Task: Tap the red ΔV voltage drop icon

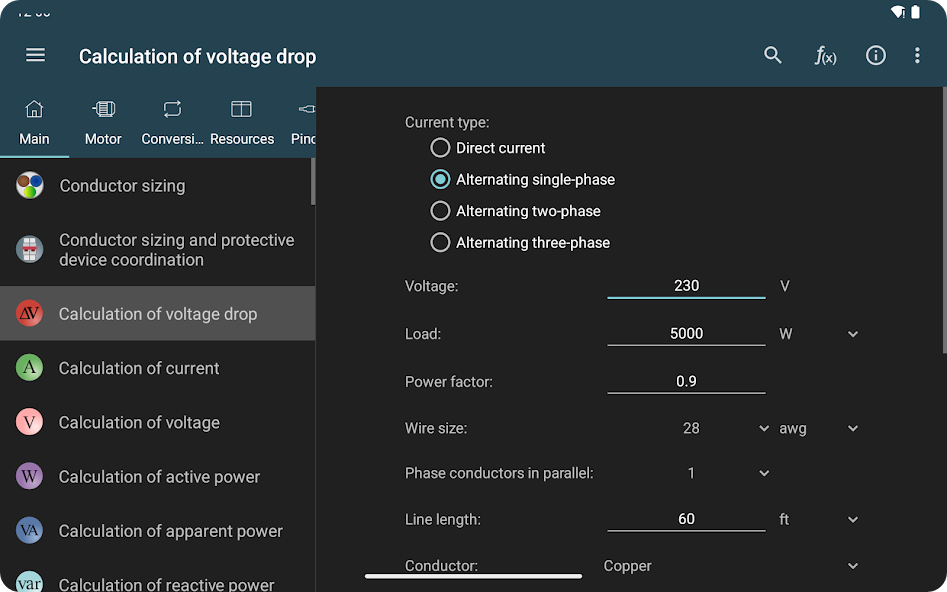Action: coord(30,314)
